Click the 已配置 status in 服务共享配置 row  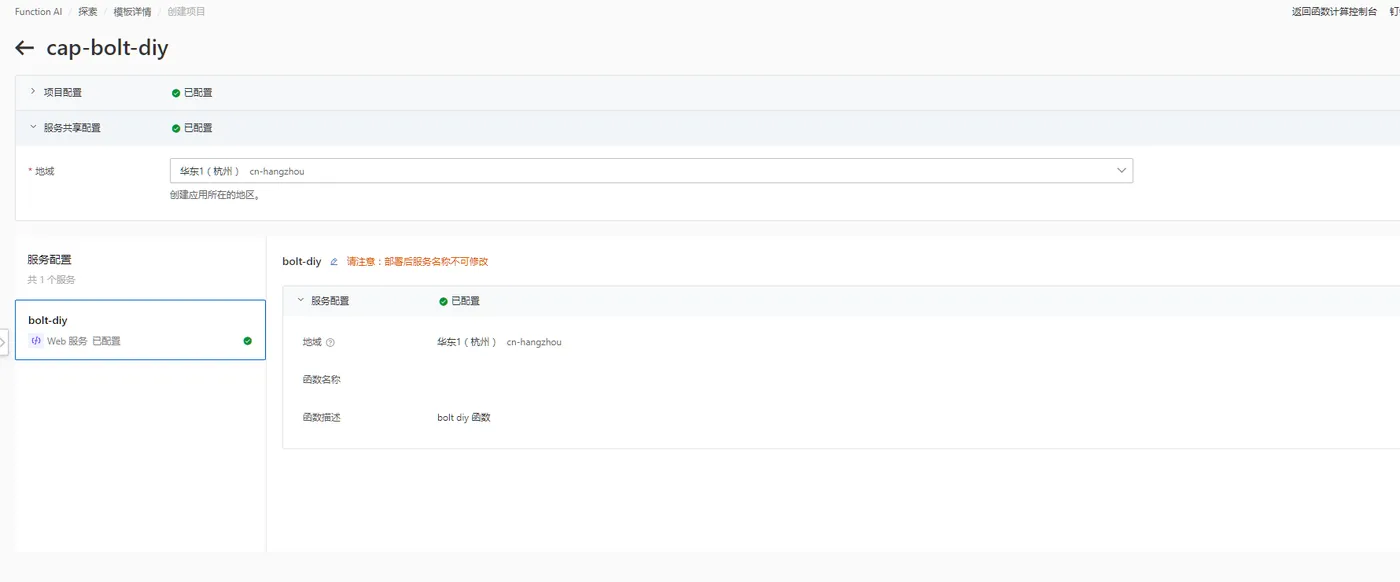198,128
